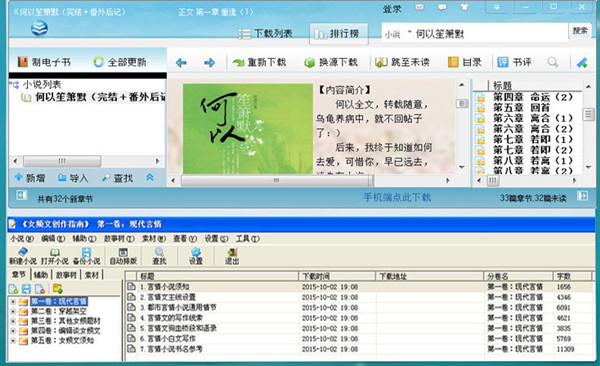
Task: Open 工具(T) menu
Action: (248, 239)
